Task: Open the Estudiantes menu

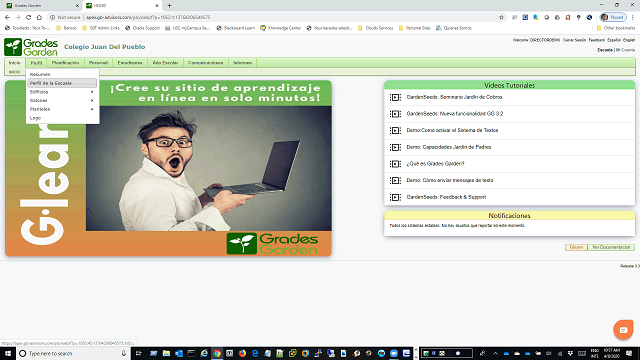Action: click(130, 63)
